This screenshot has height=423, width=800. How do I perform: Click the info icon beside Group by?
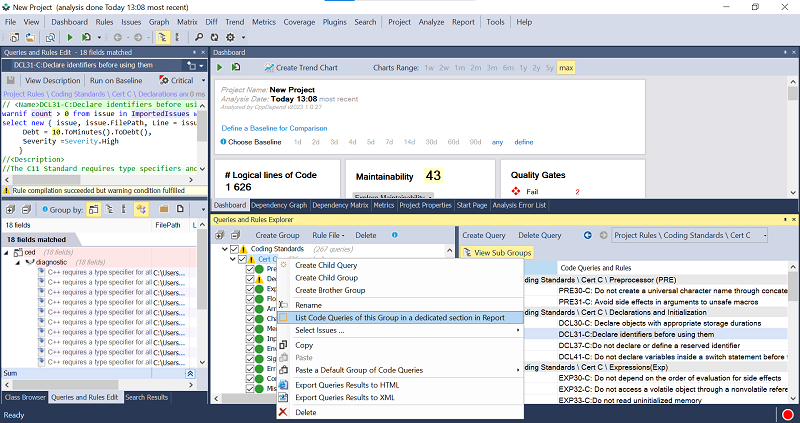45,209
